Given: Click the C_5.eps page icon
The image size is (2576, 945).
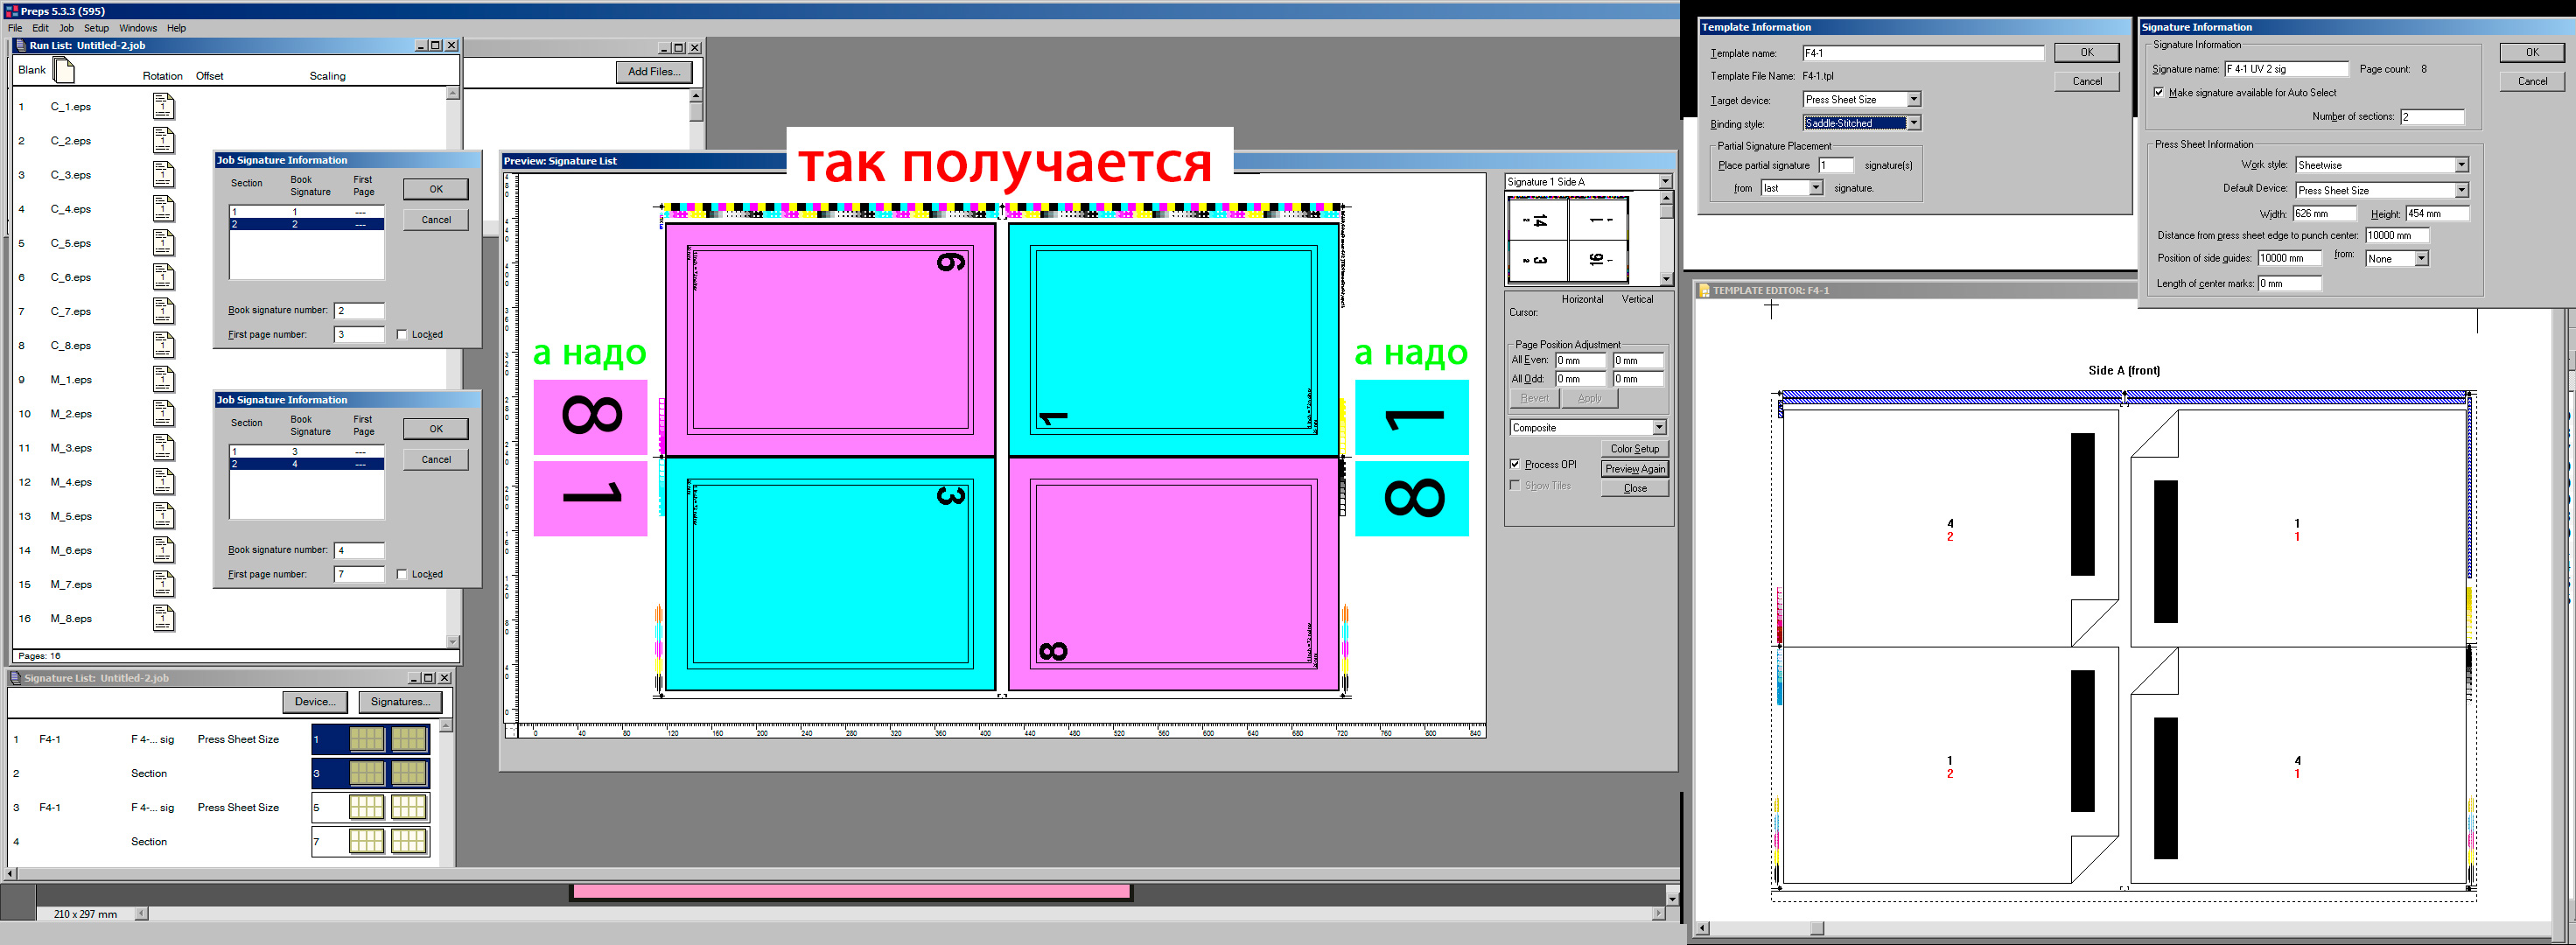Looking at the screenshot, I should tap(163, 243).
